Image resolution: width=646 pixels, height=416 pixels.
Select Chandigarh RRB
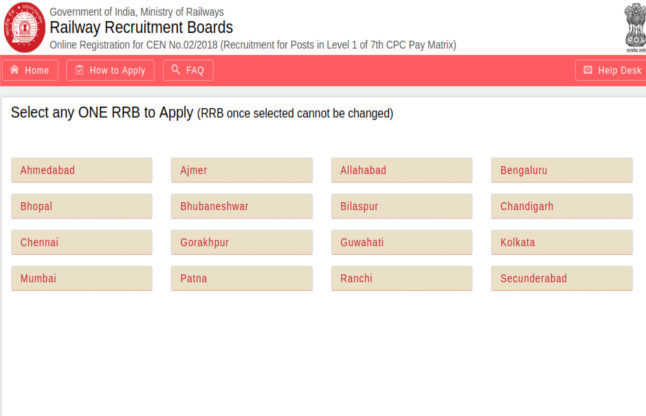coord(561,206)
